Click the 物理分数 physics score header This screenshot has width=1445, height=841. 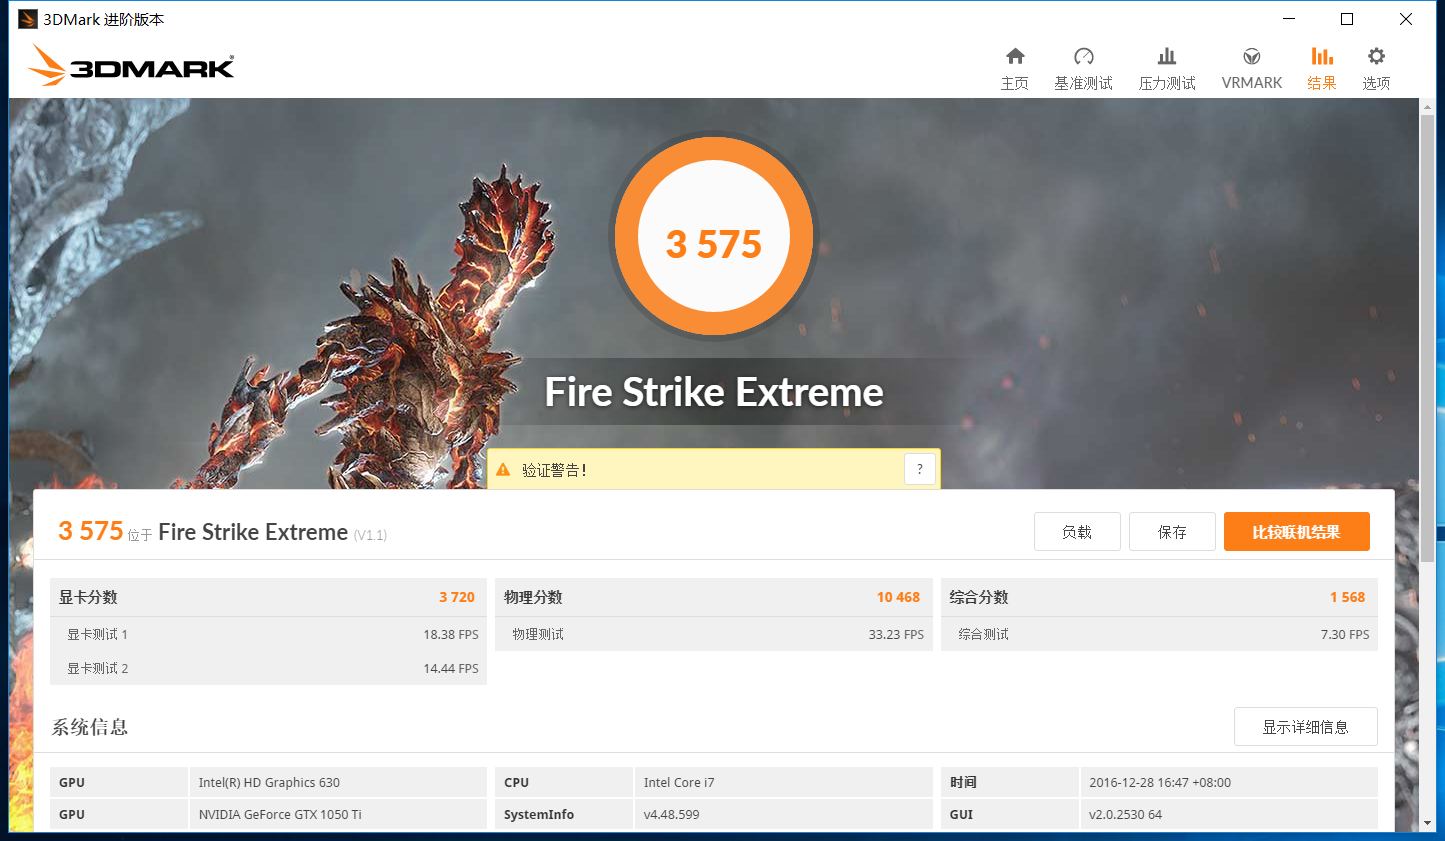point(533,597)
